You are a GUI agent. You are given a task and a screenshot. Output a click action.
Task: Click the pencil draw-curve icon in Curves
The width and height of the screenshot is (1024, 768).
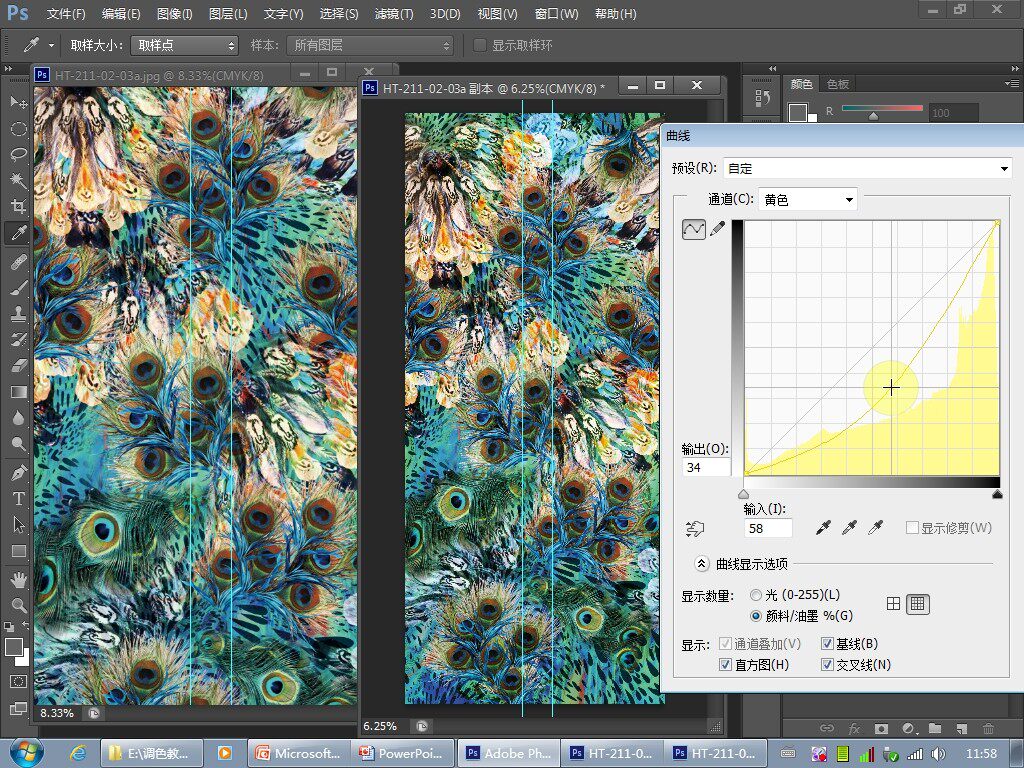[x=717, y=229]
